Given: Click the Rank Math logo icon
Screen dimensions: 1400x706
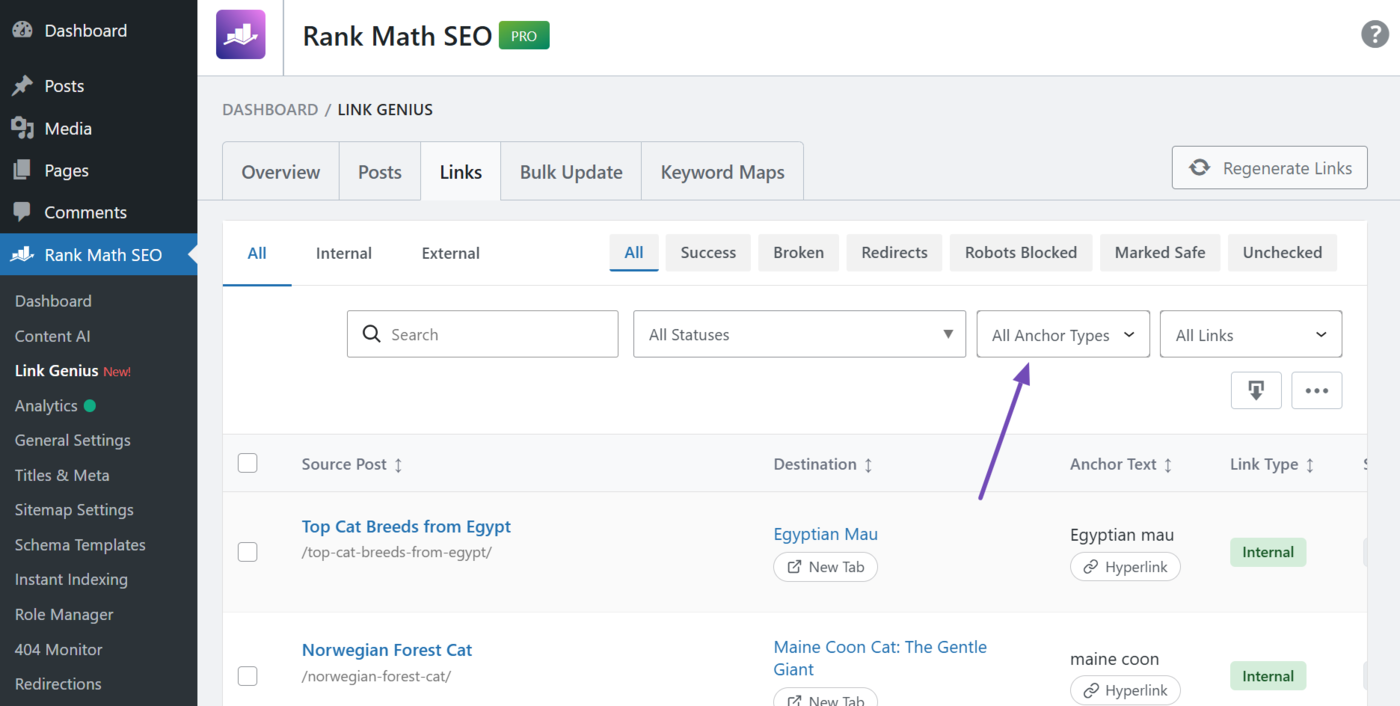Looking at the screenshot, I should [x=241, y=35].
